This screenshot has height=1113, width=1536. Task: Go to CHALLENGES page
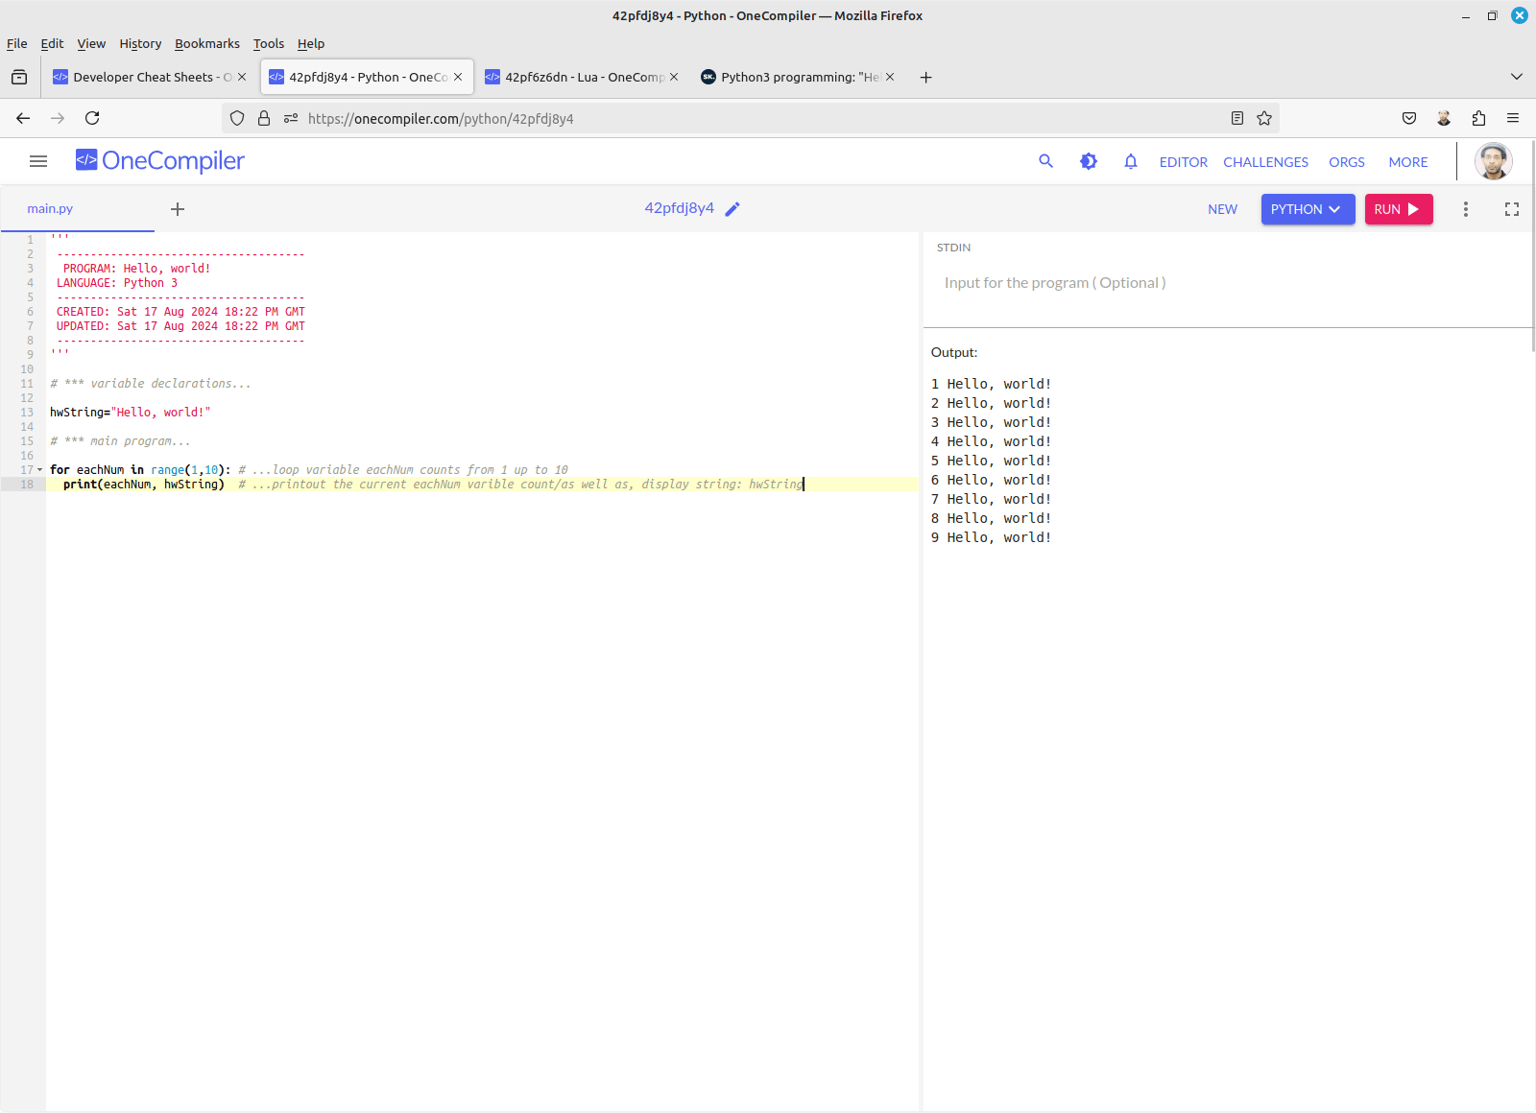point(1265,162)
